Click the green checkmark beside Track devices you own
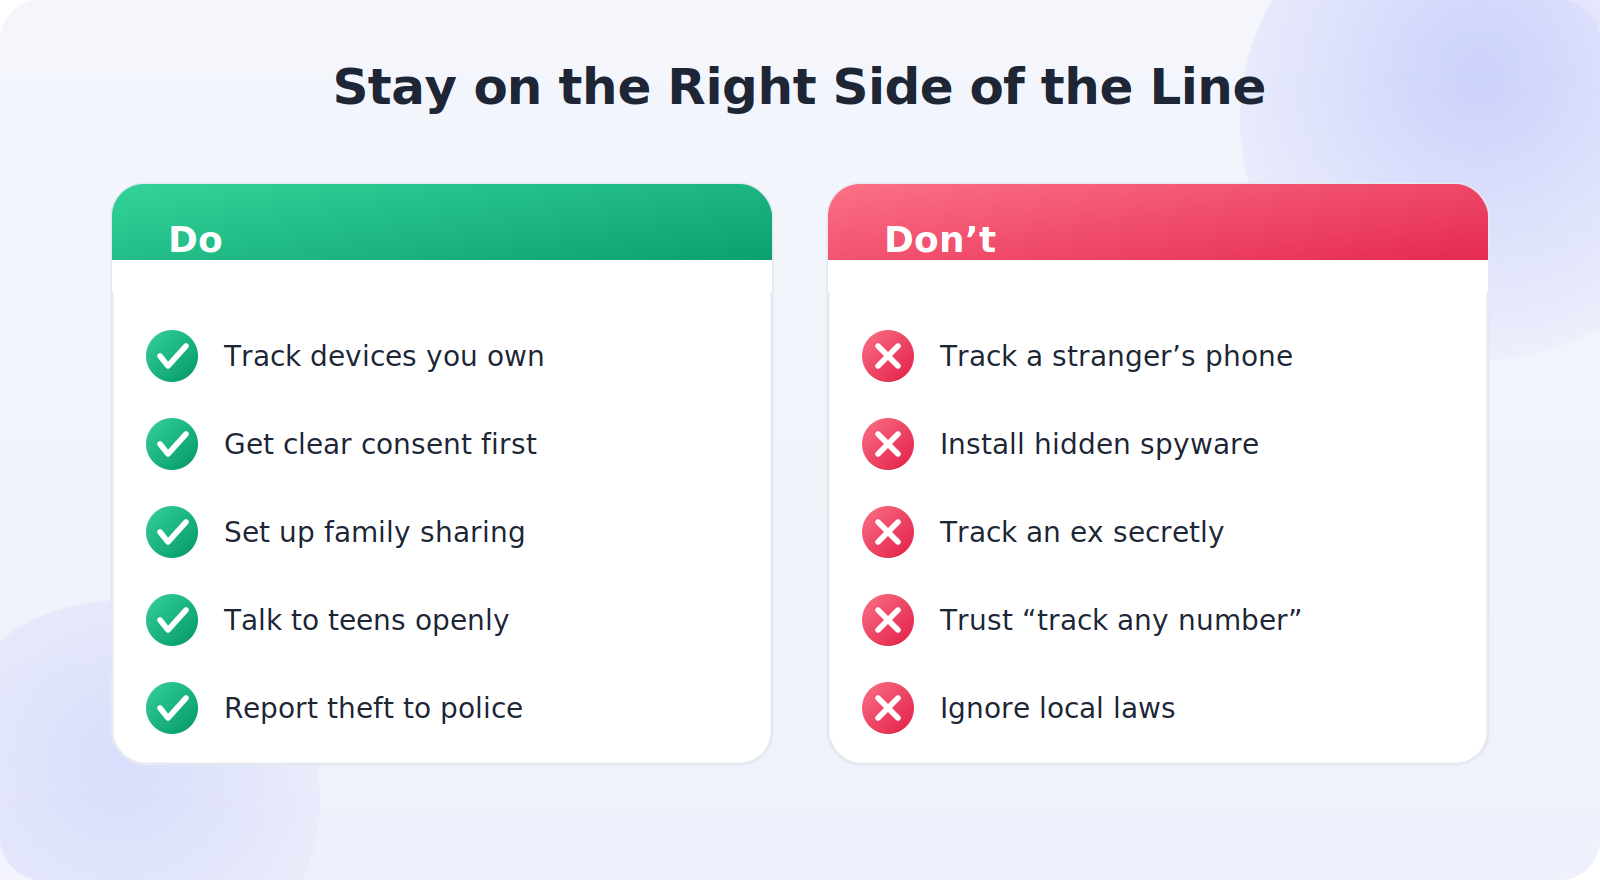The width and height of the screenshot is (1600, 880). pyautogui.click(x=172, y=356)
